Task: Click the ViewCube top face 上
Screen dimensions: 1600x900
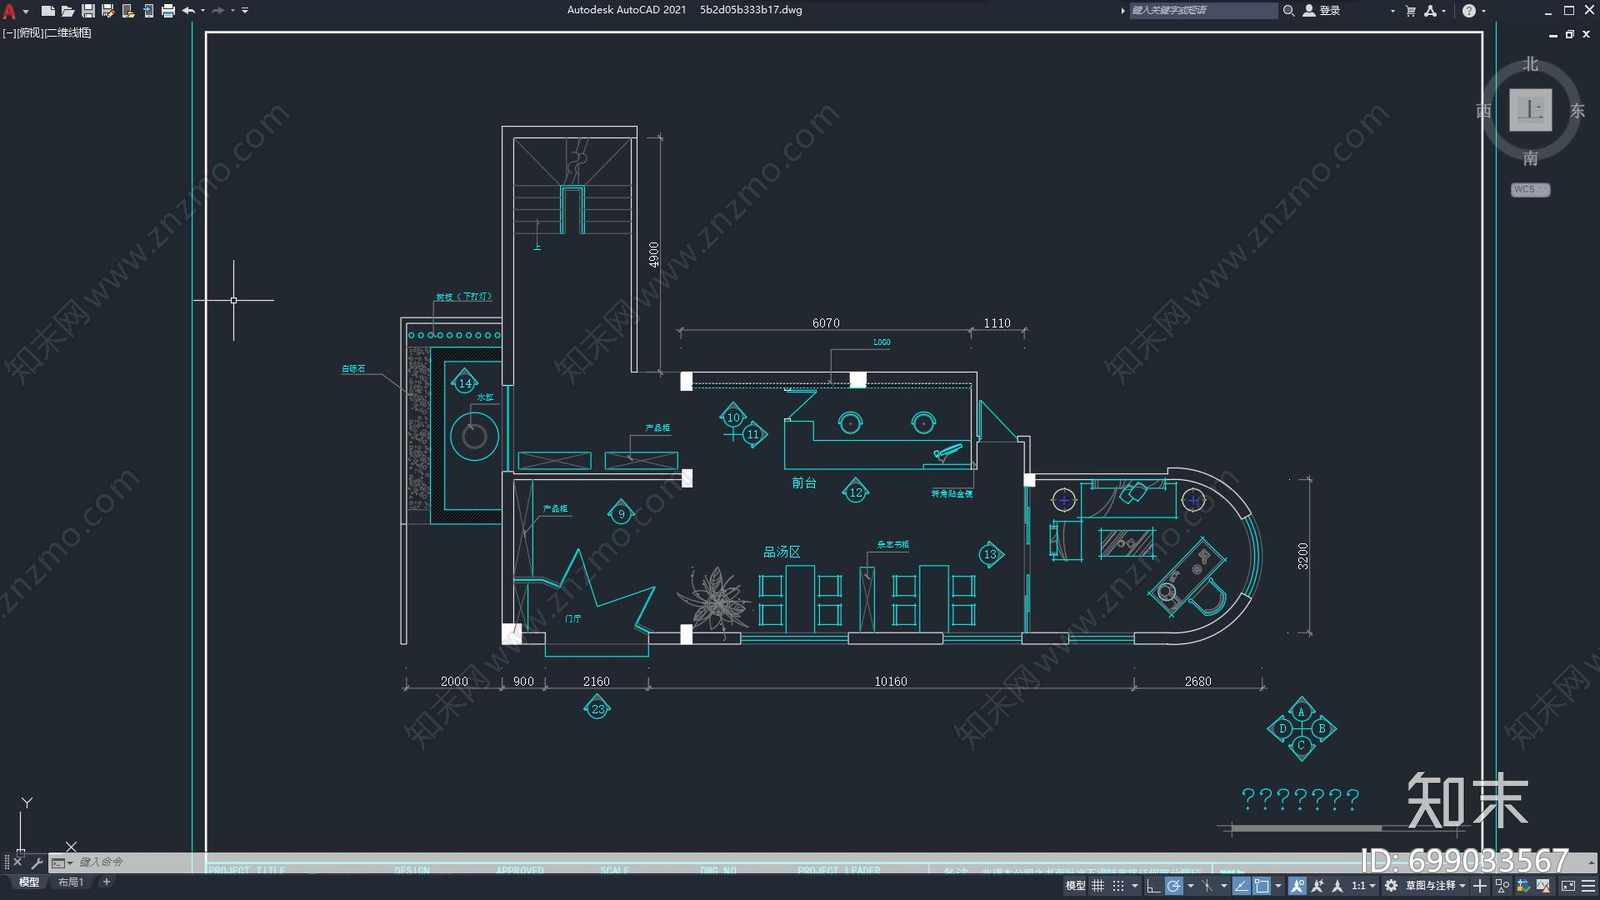Action: [1530, 110]
